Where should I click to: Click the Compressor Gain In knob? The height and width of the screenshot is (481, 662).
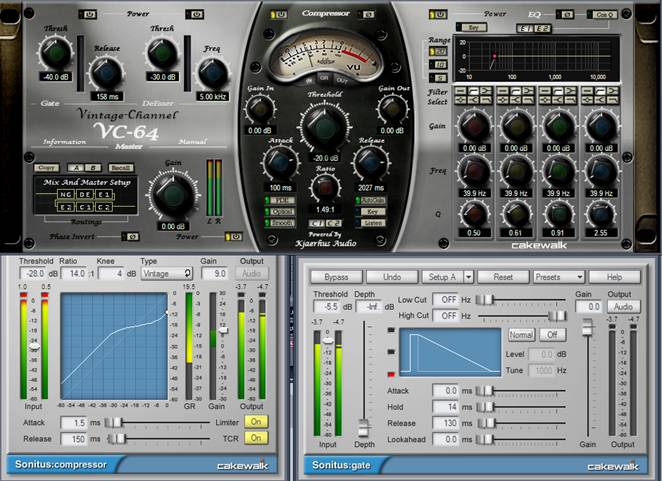(259, 108)
